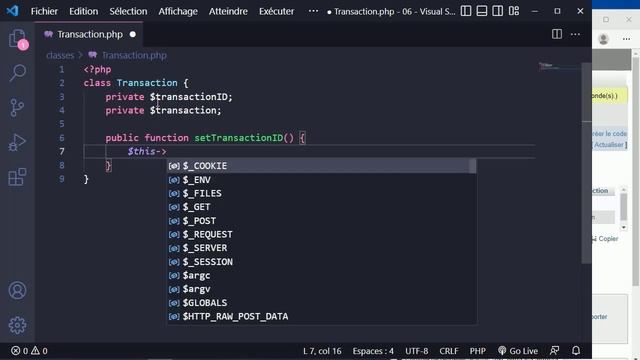Select $_FILES suggestion

click(321, 193)
